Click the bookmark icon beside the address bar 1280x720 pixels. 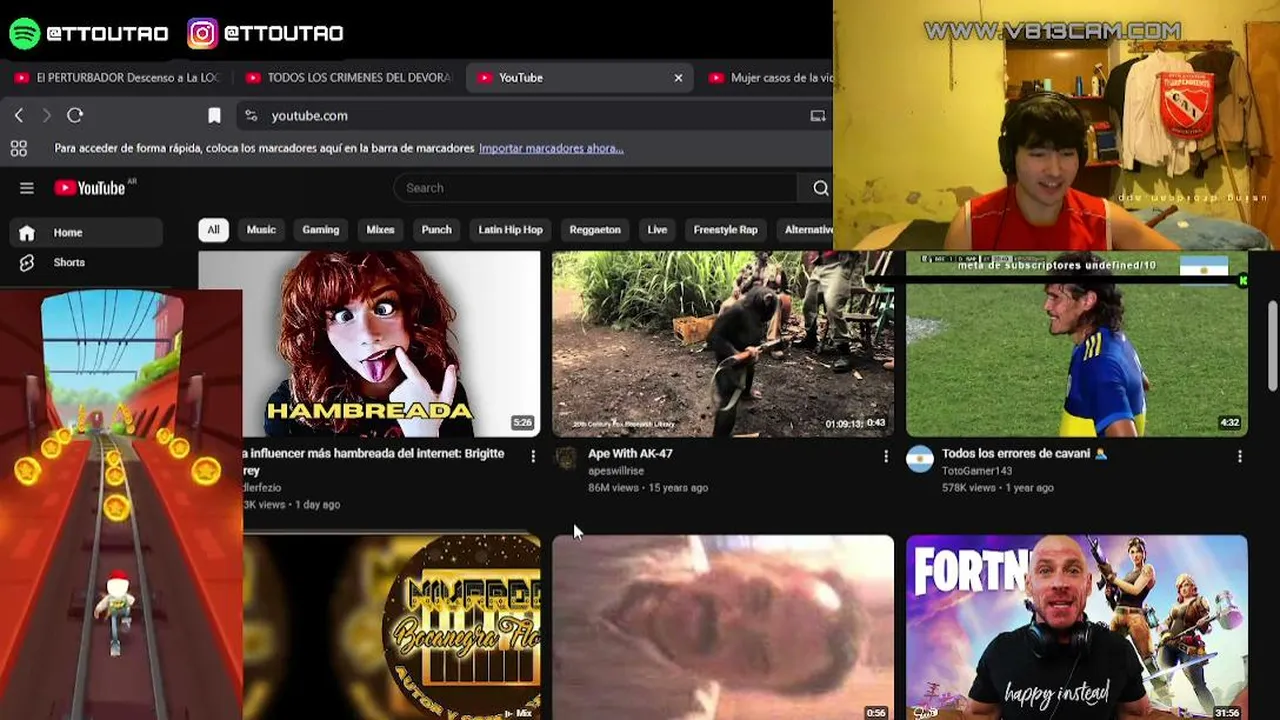coord(214,116)
